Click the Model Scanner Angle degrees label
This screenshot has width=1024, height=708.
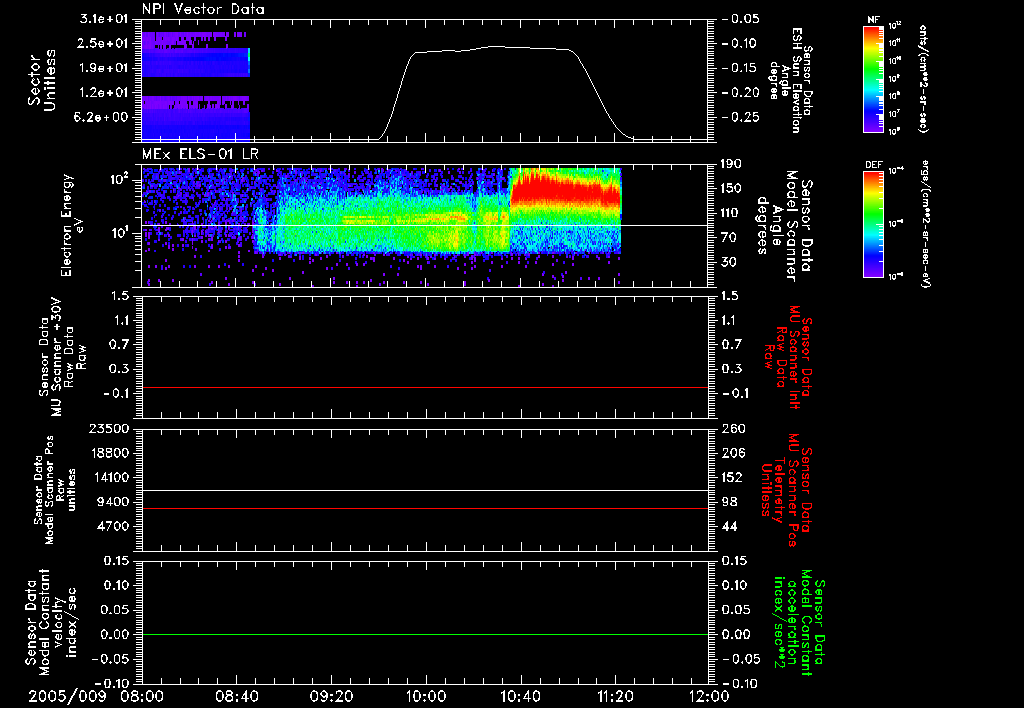(x=786, y=225)
